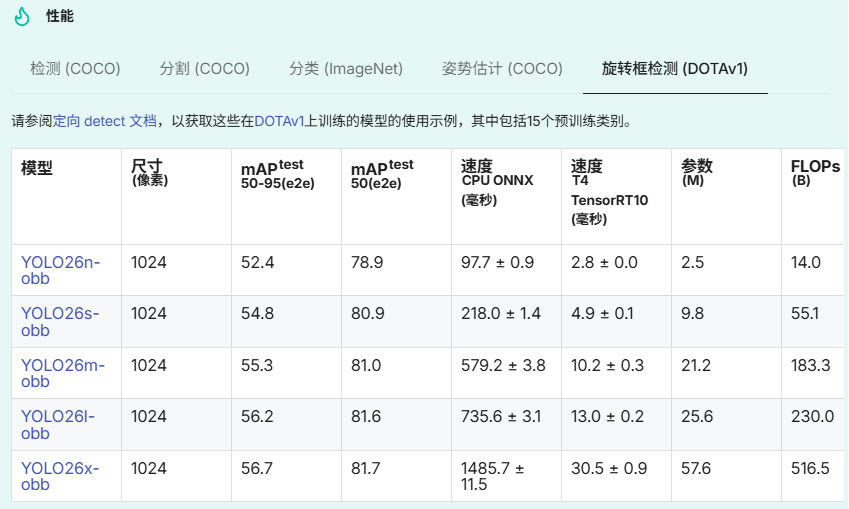The image size is (849, 509).
Task: Follow the DOTAv1 dataset link
Action: click(279, 121)
